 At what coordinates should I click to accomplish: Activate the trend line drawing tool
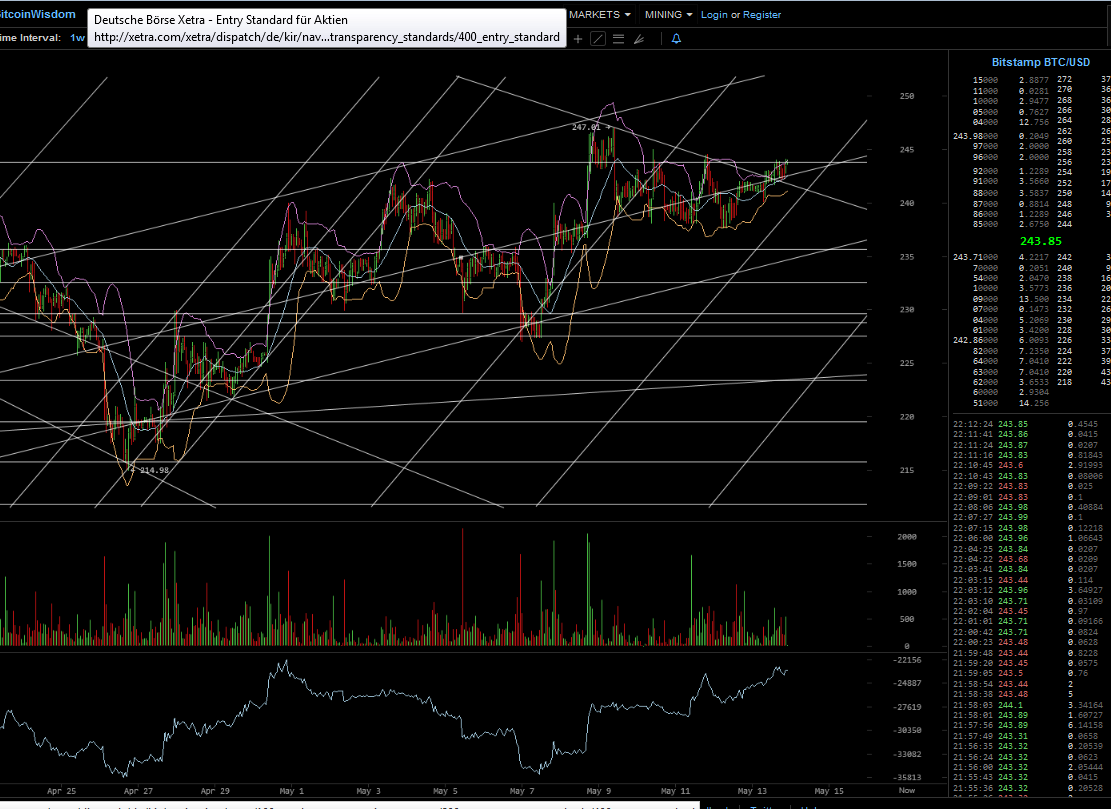[598, 39]
